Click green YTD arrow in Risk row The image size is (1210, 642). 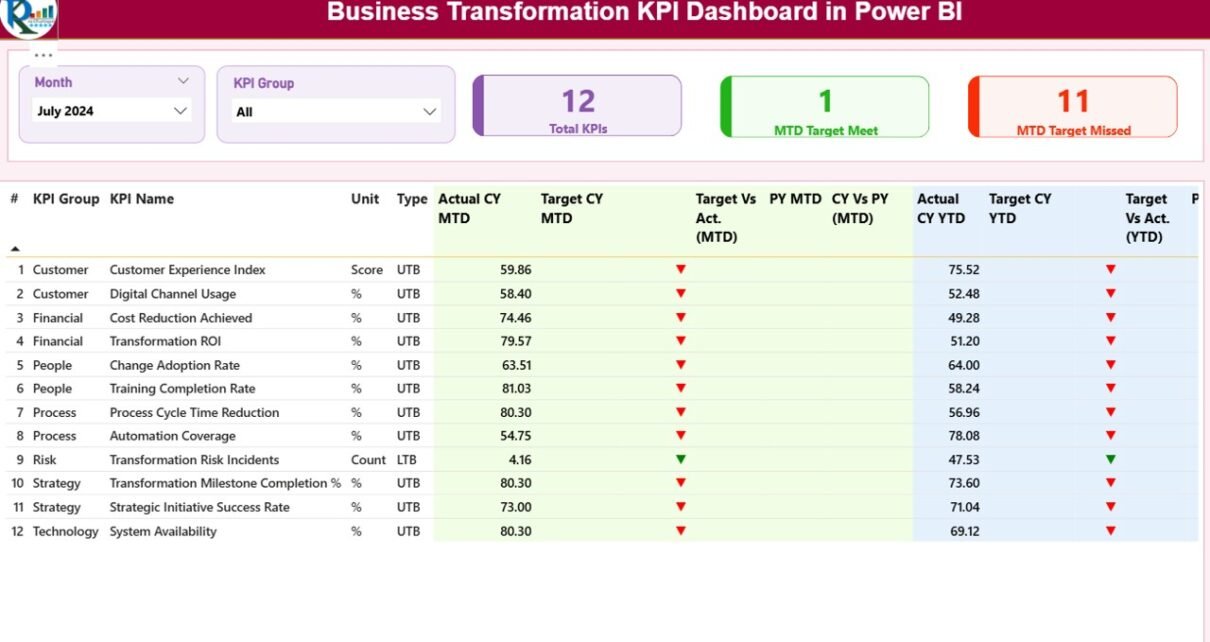click(x=1110, y=460)
